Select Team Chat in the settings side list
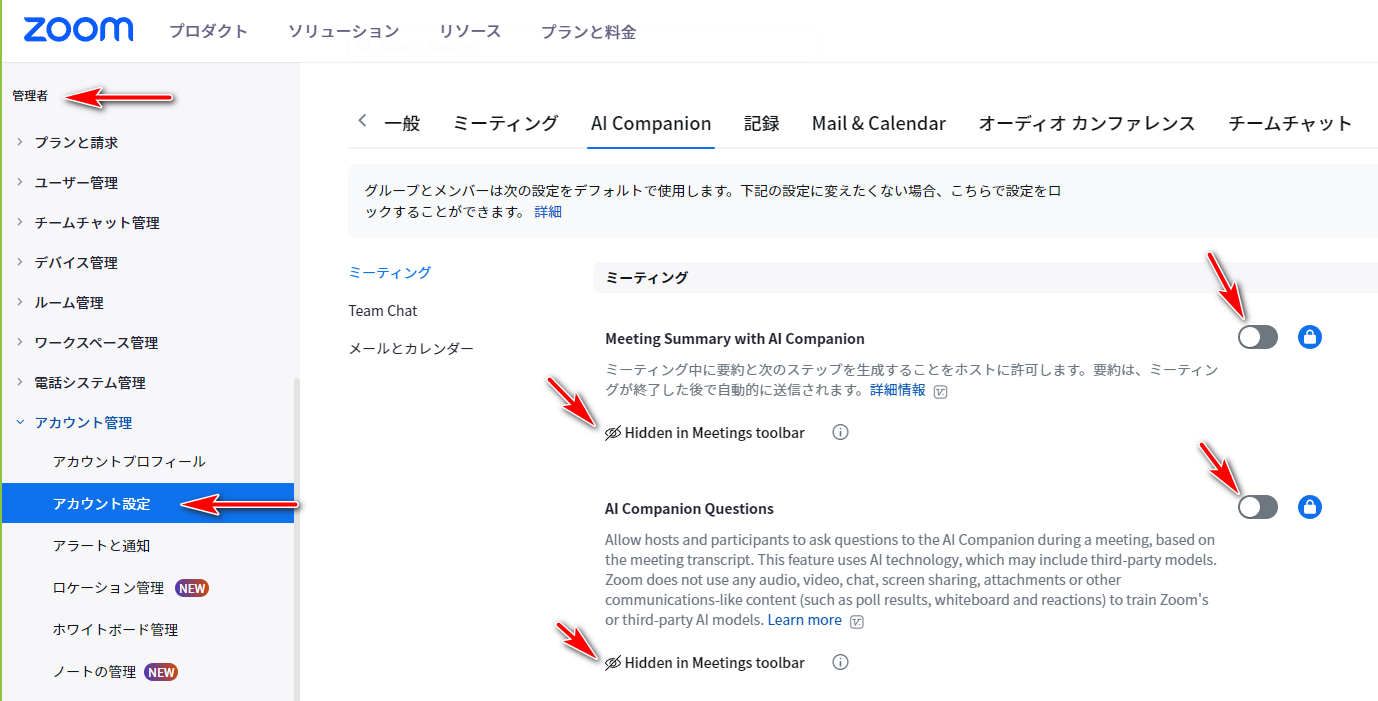The width and height of the screenshot is (1378, 701). point(383,310)
